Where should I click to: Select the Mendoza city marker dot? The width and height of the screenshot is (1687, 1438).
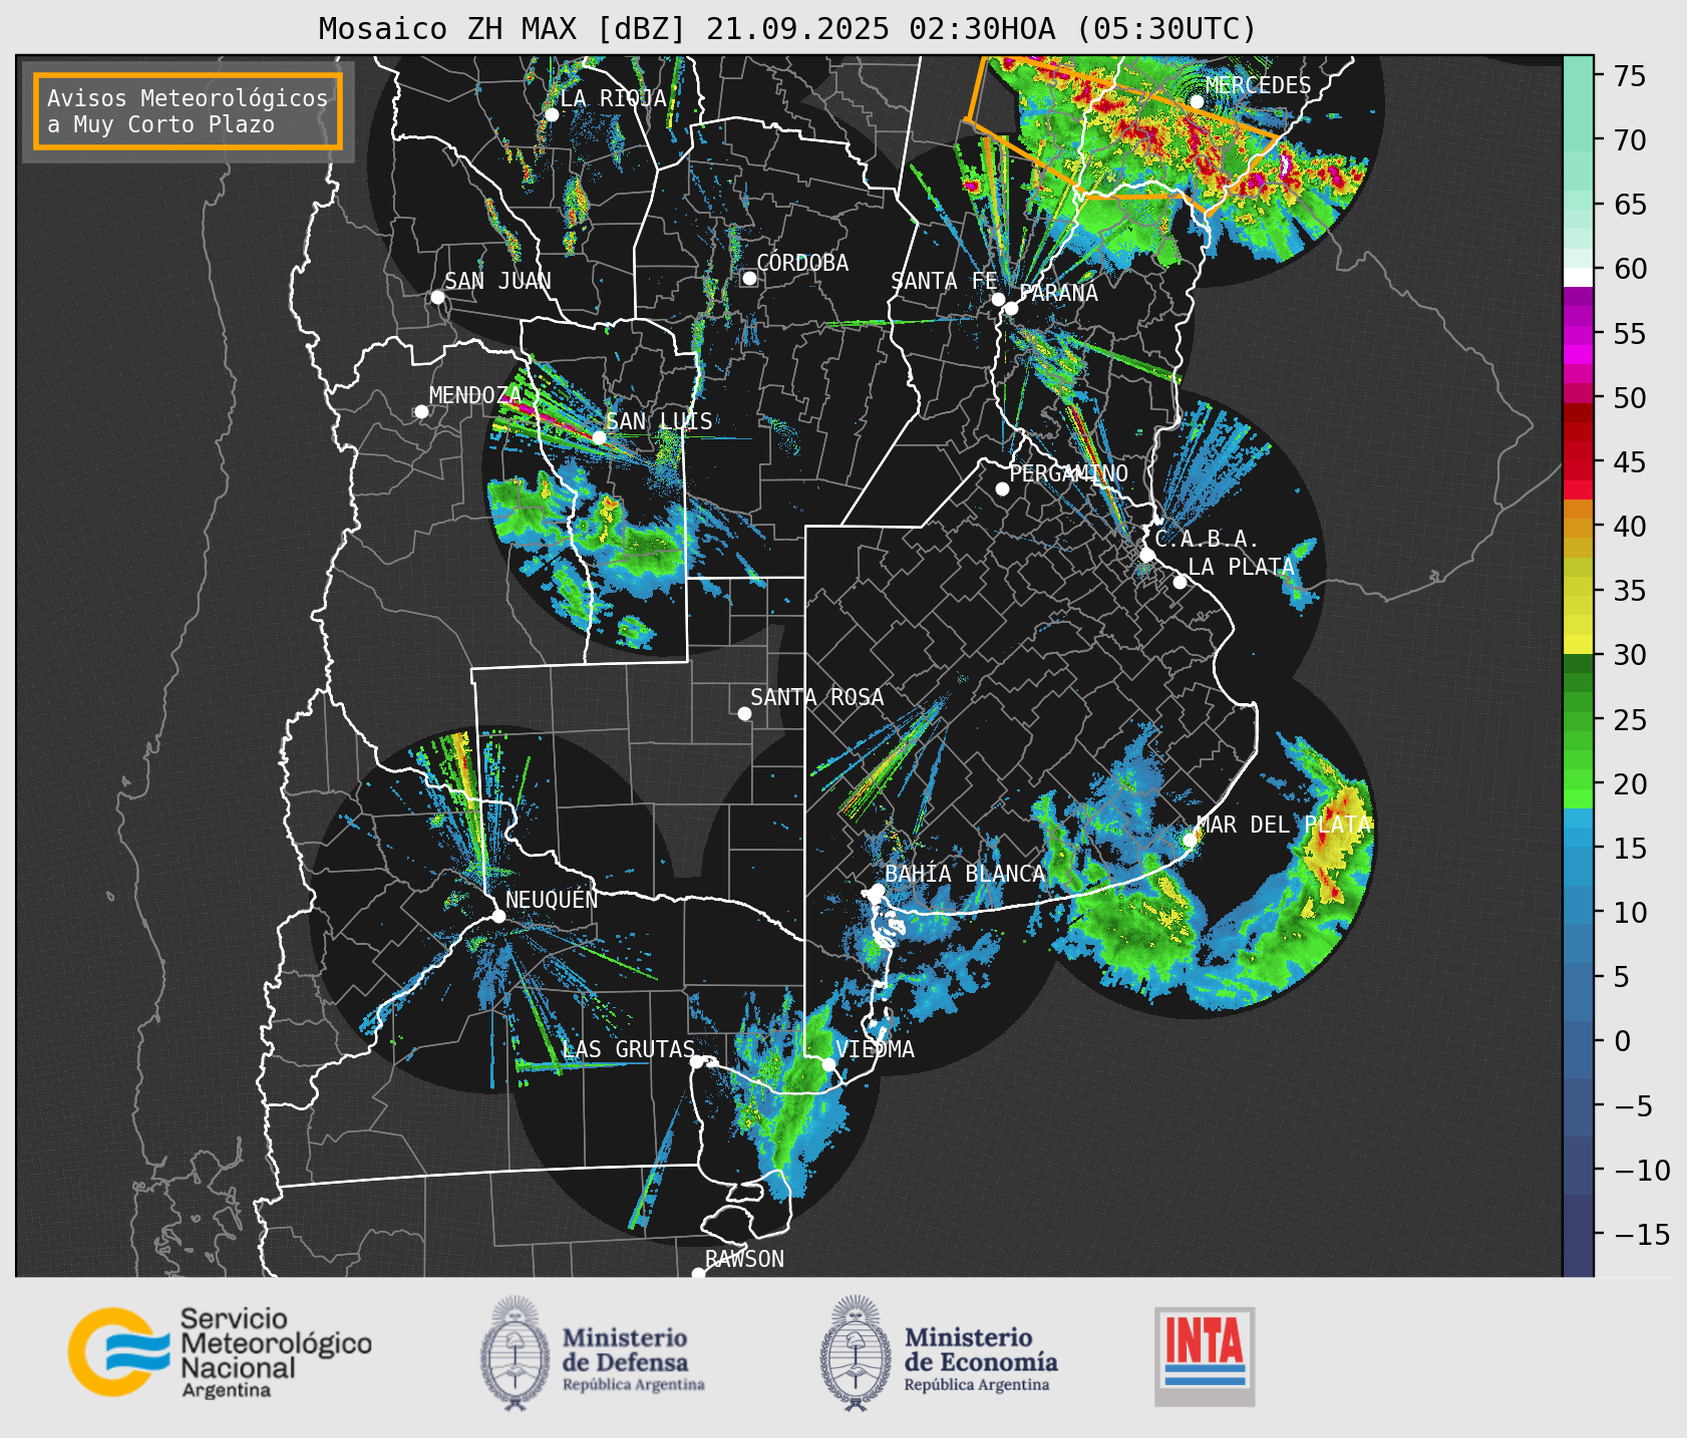click(421, 412)
